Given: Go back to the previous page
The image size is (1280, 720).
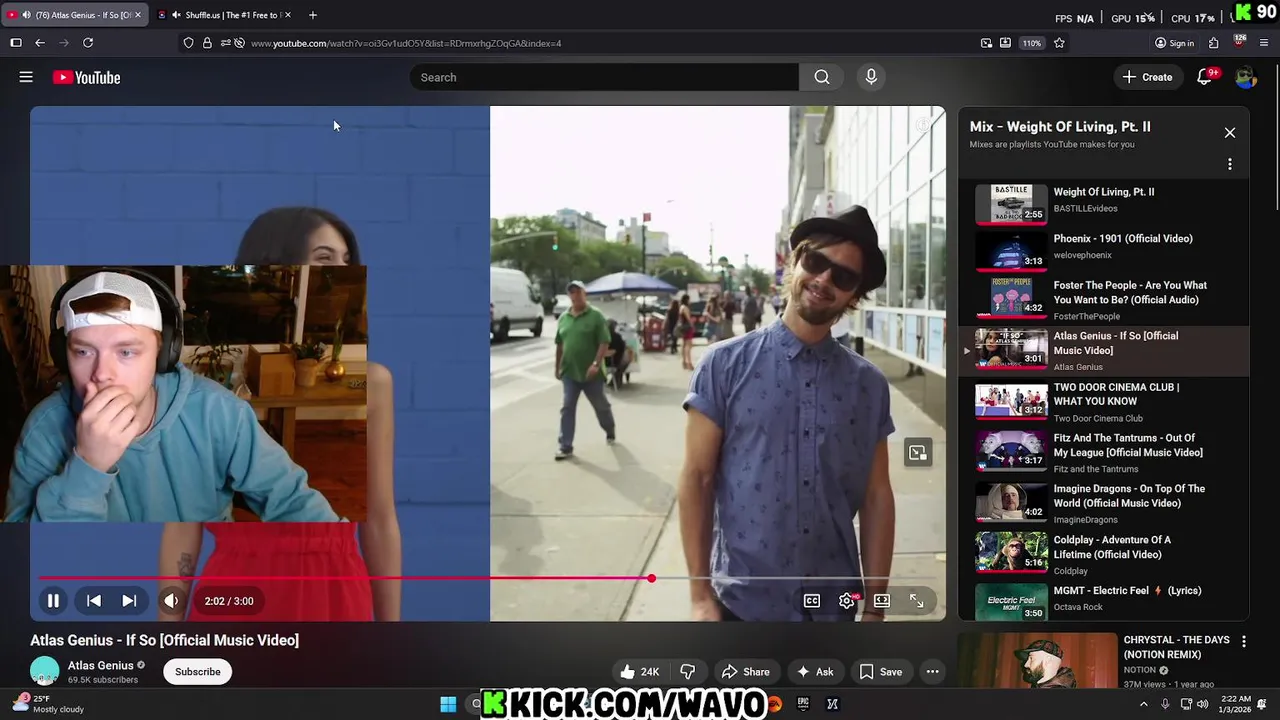Looking at the screenshot, I should 40,43.
